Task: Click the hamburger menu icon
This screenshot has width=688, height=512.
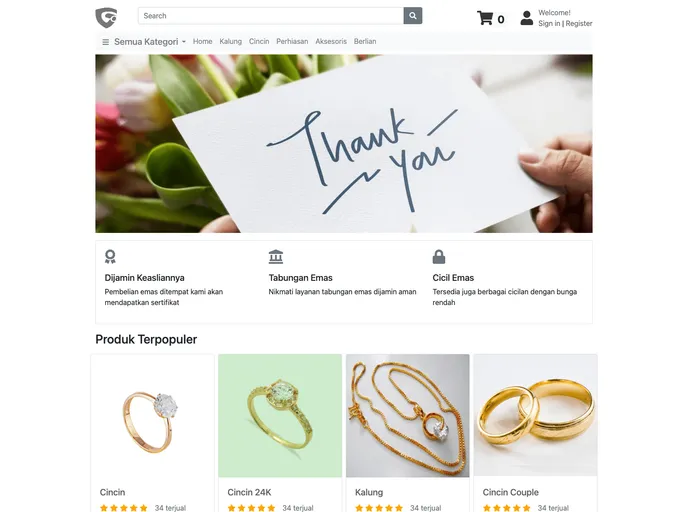Action: [x=105, y=42]
